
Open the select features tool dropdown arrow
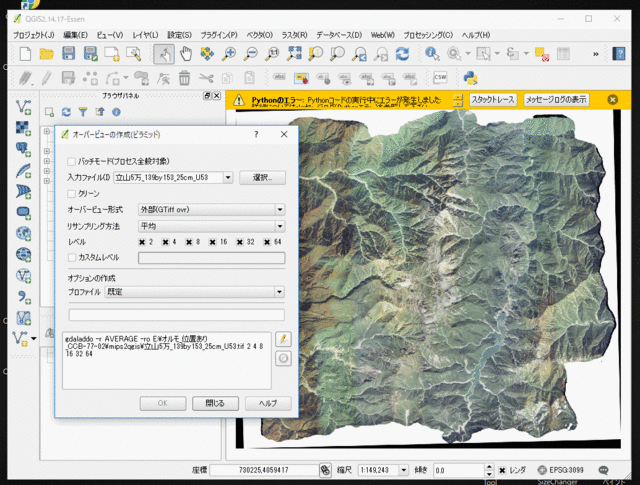497,53
